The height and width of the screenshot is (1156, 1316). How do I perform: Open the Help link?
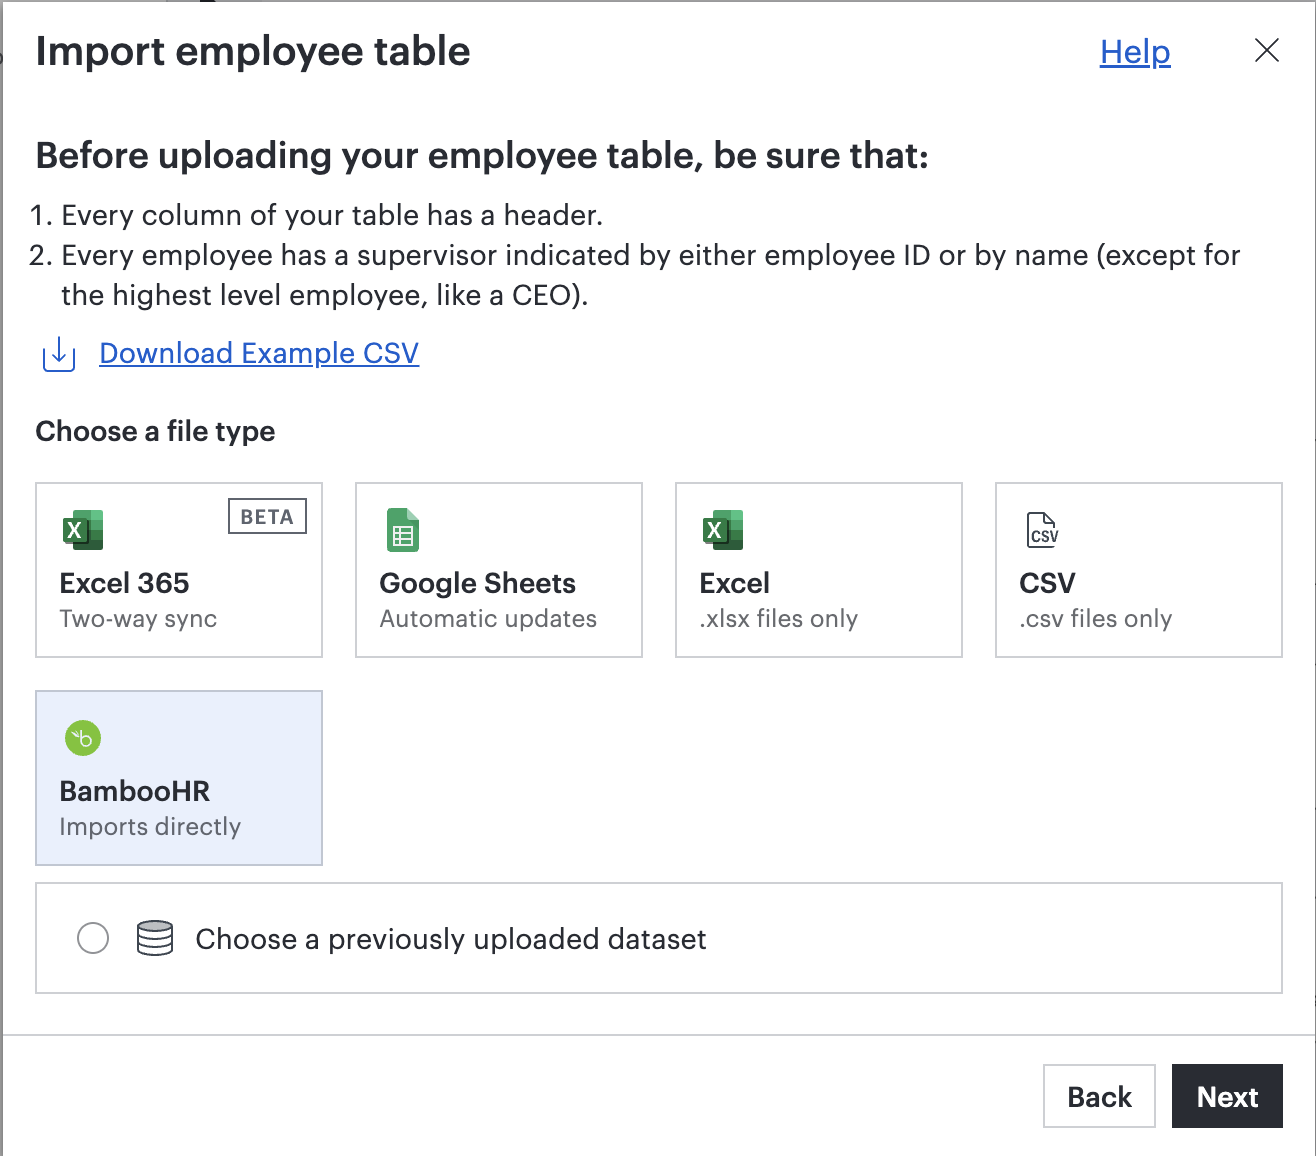coord(1135,52)
